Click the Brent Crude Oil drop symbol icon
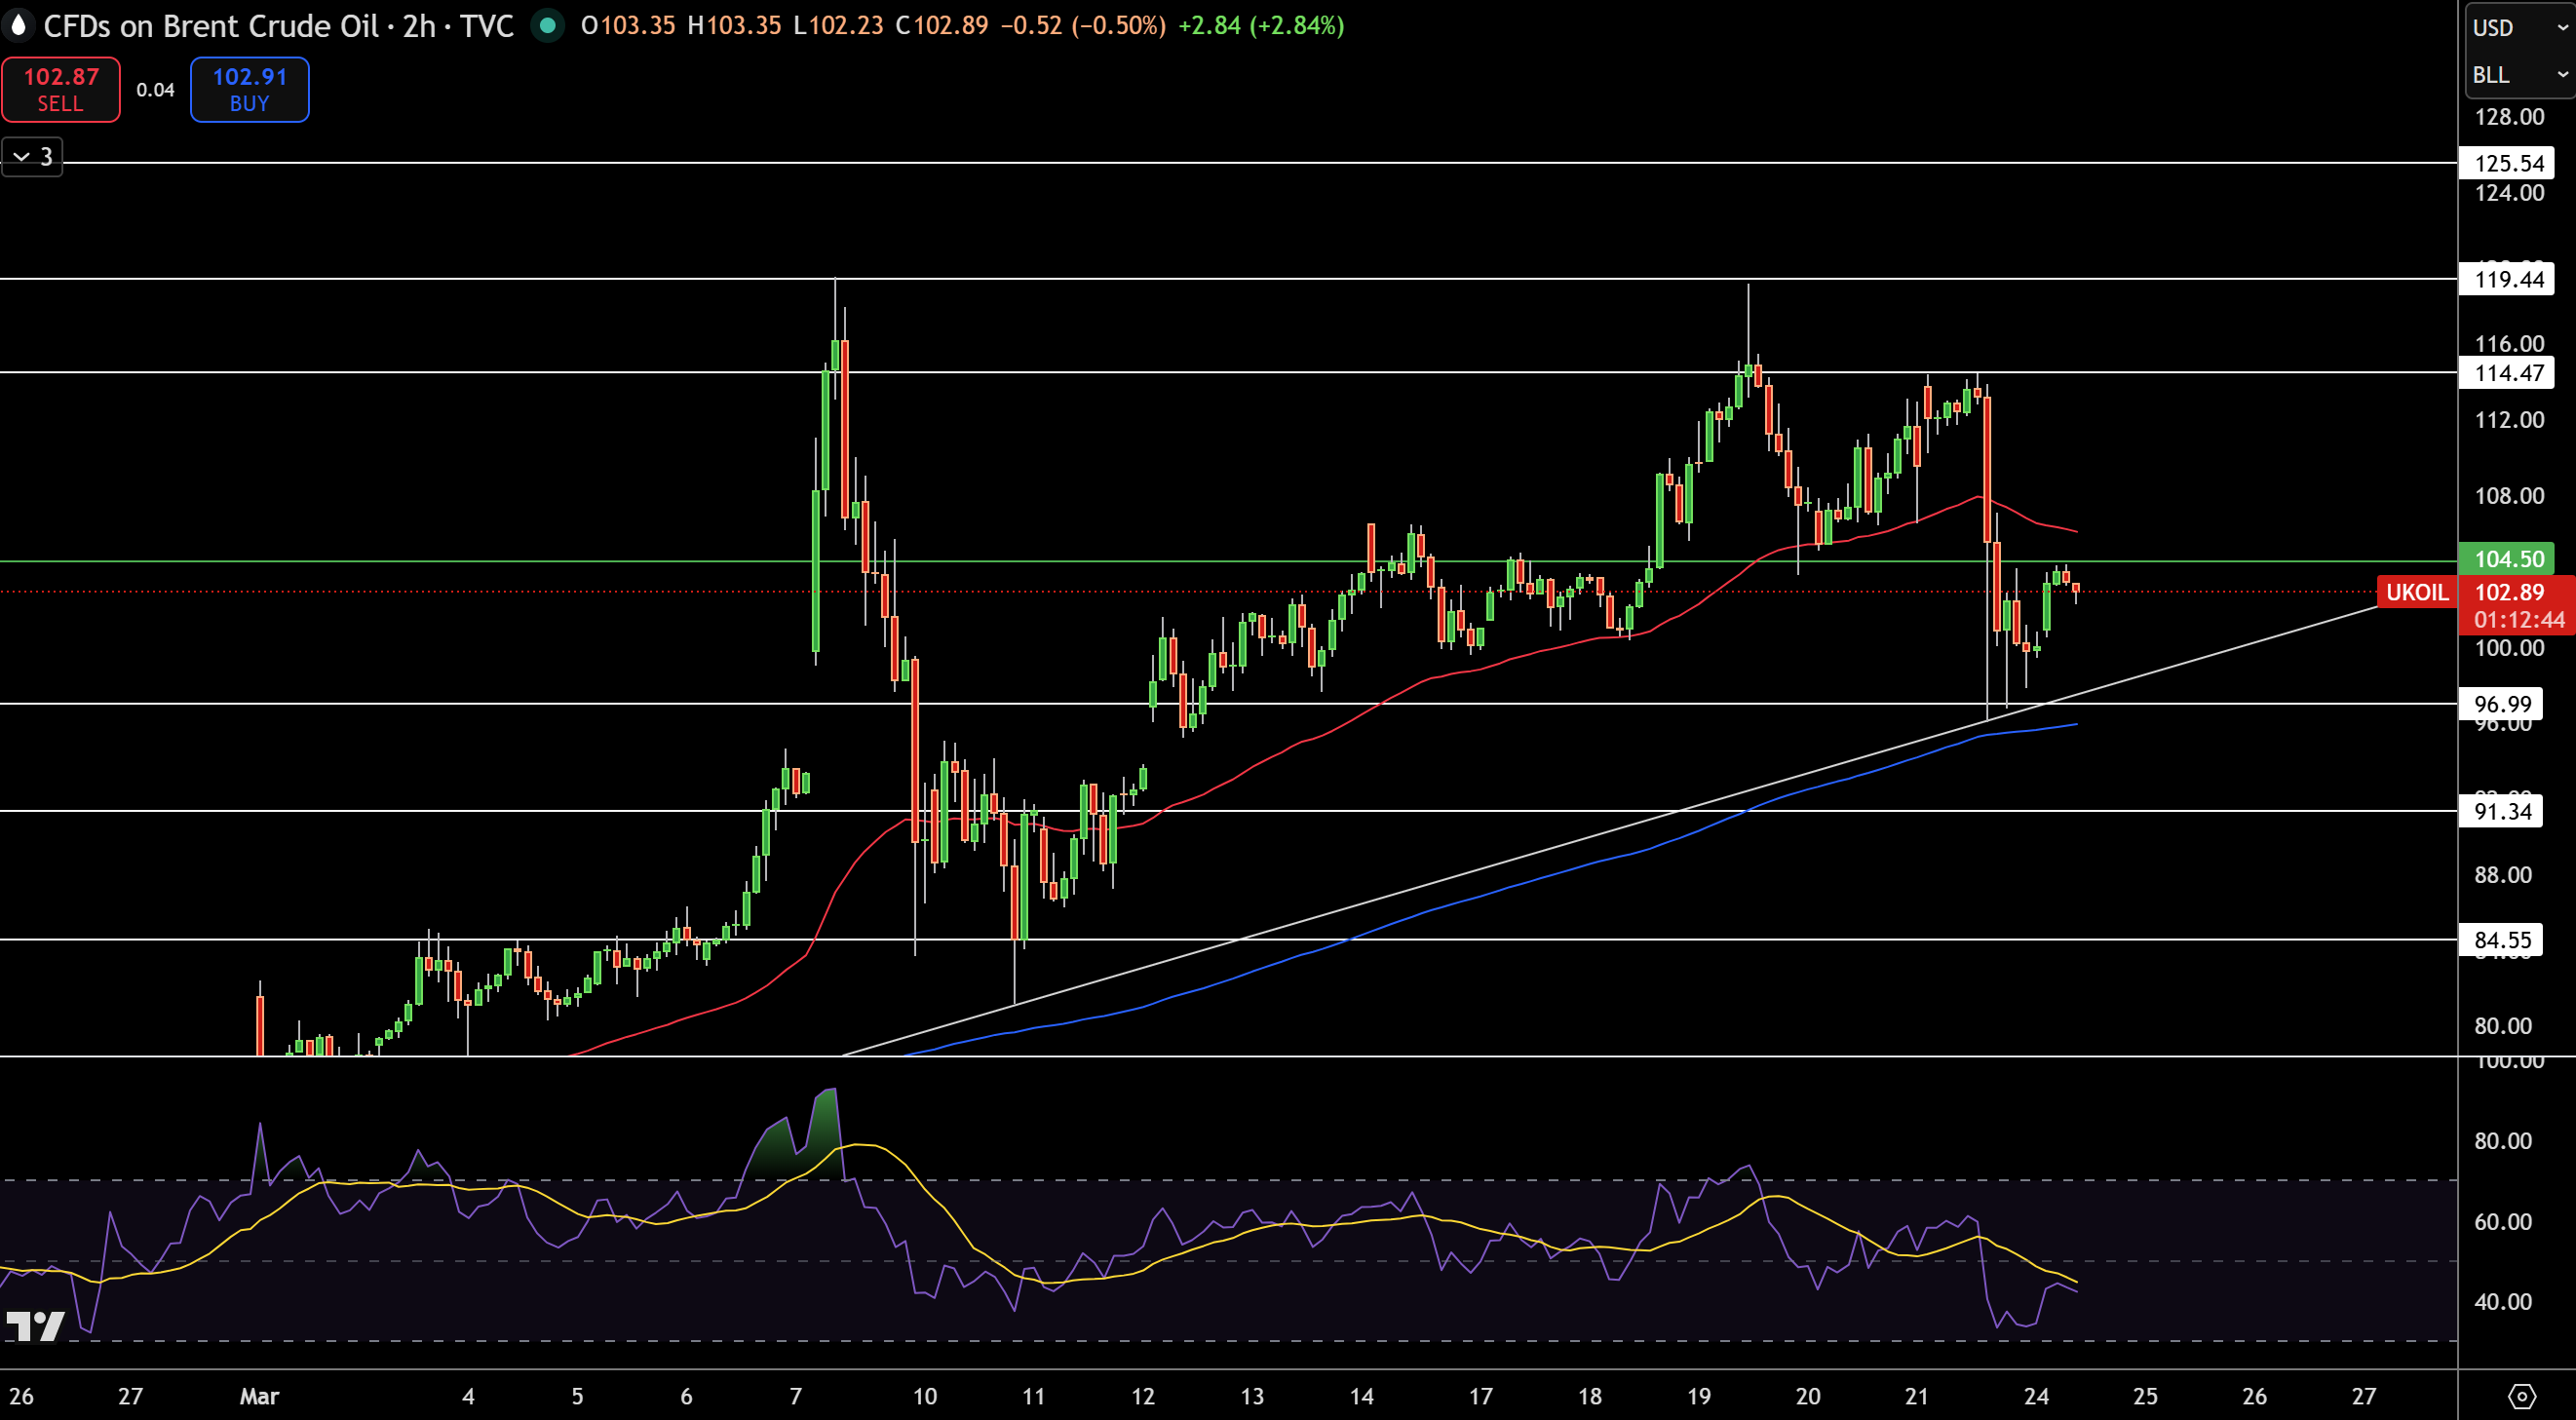Image resolution: width=2576 pixels, height=1420 pixels. point(18,25)
